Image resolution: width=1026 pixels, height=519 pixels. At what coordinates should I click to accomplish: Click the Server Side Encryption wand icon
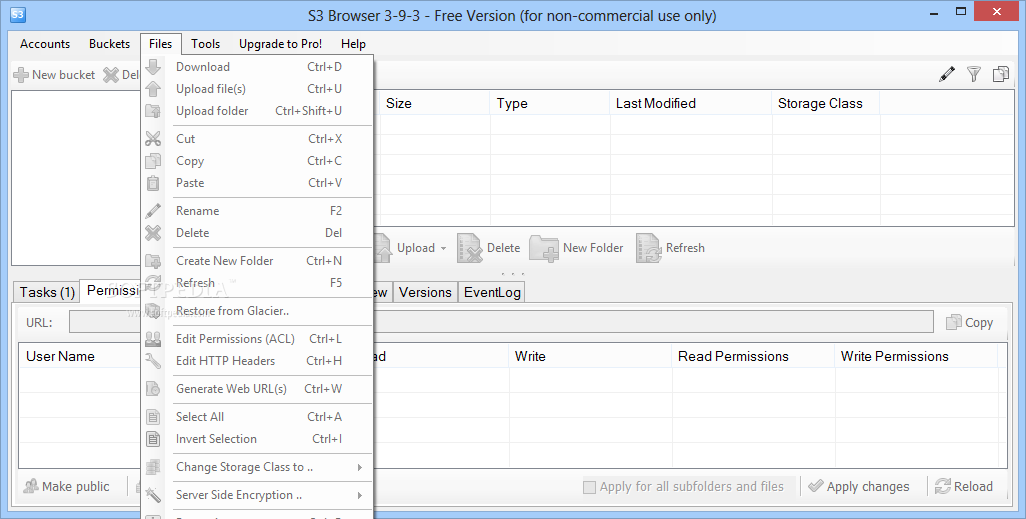pos(153,495)
